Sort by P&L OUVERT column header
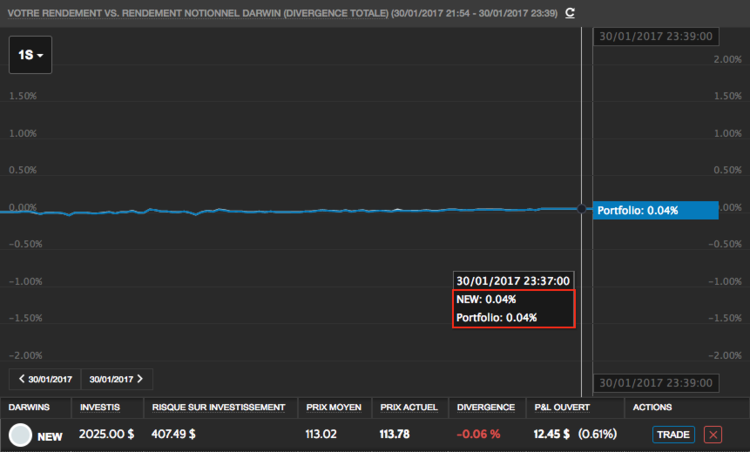Viewport: 750px width, 452px height. (x=562, y=407)
